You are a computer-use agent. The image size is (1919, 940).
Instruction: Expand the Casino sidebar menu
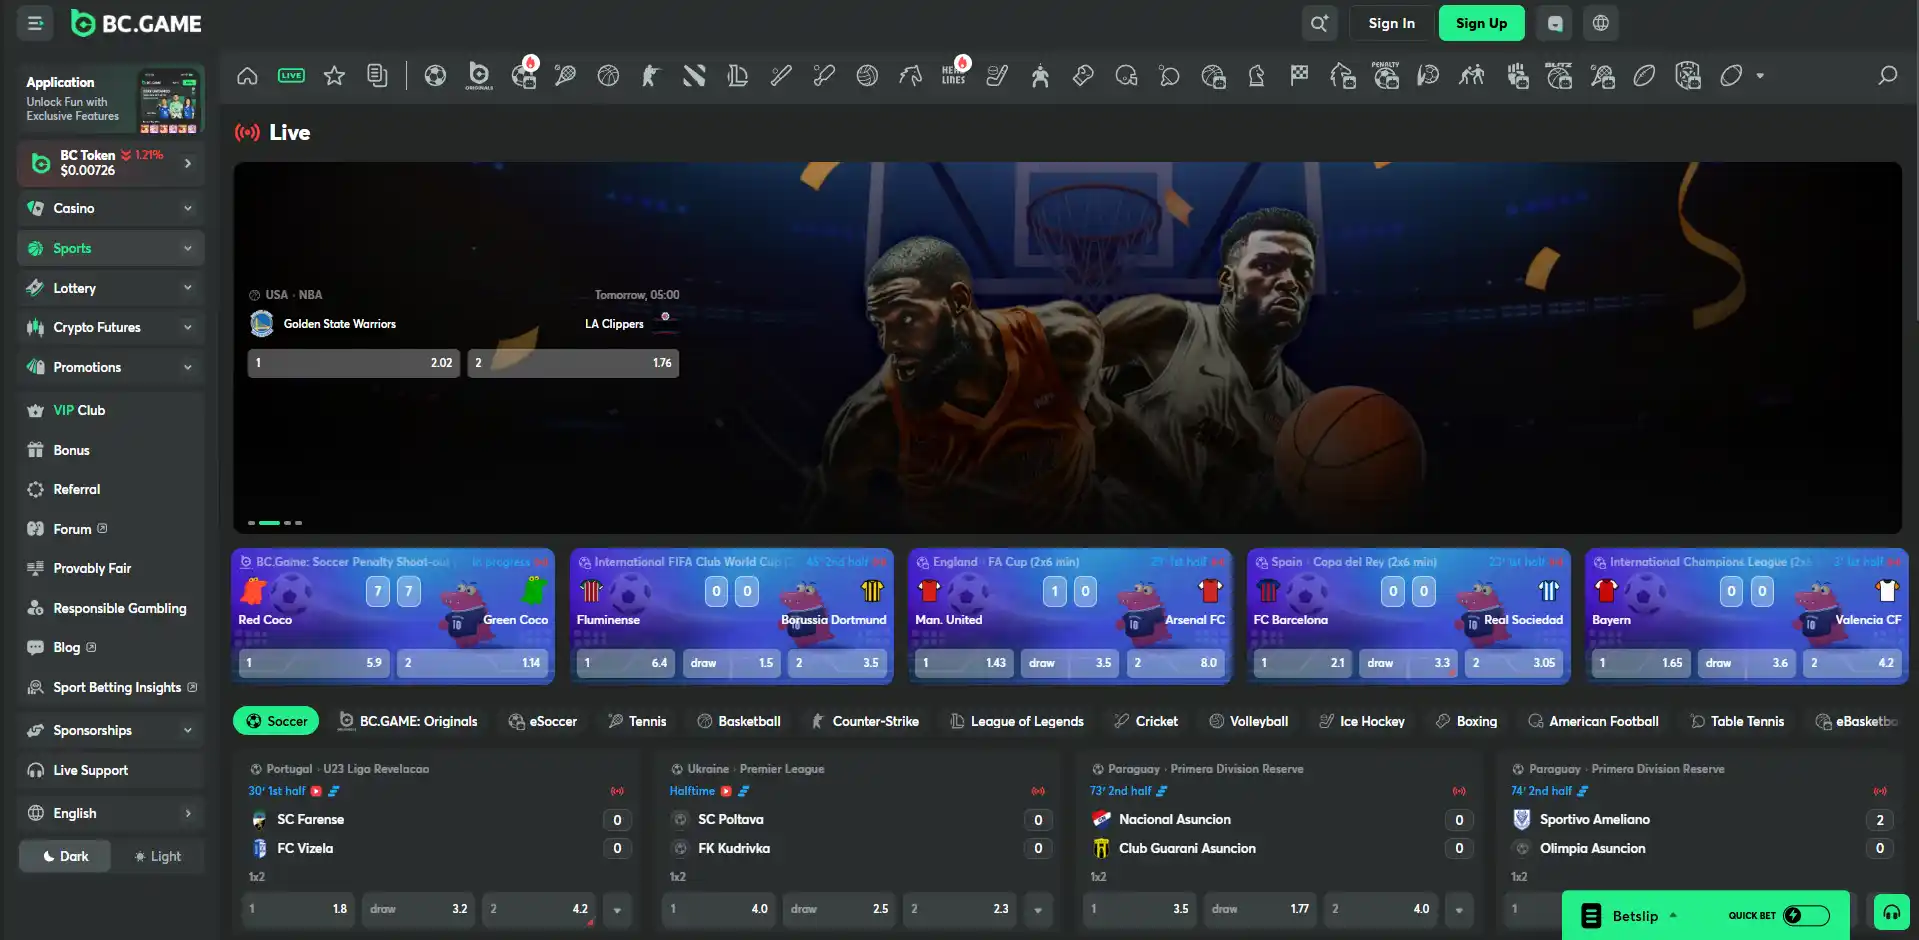point(187,208)
